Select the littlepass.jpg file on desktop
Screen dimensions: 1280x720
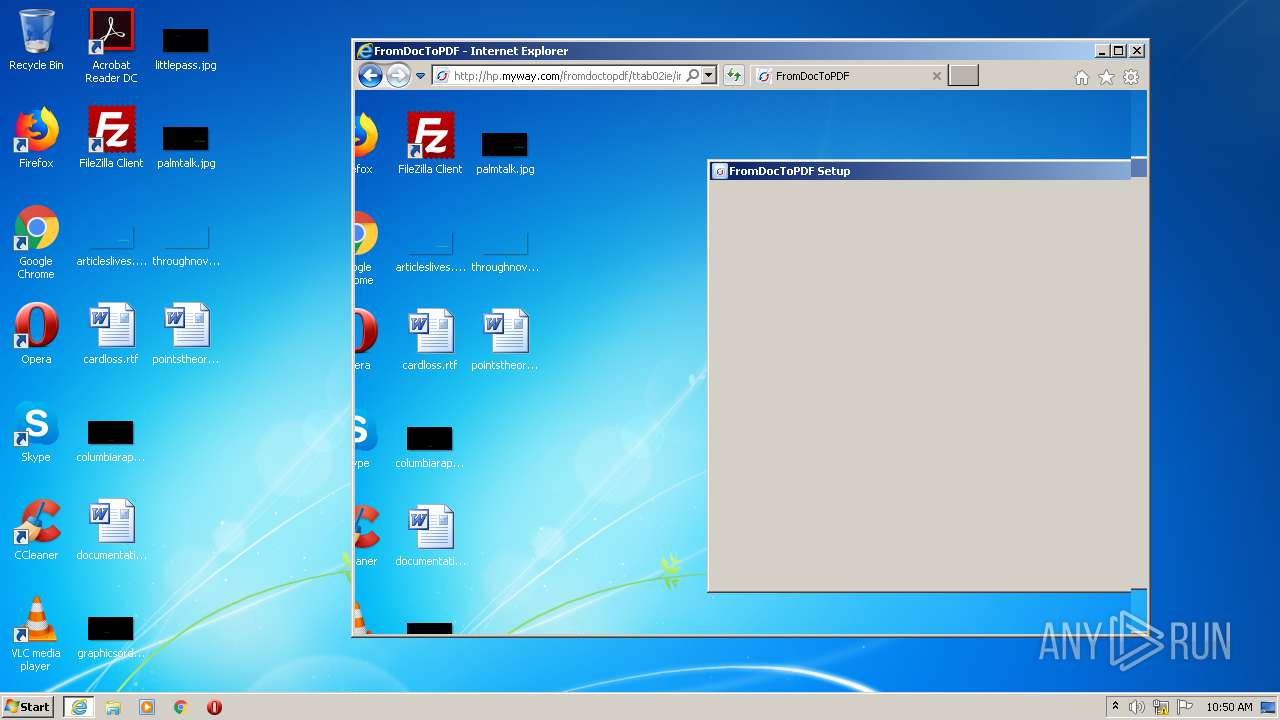coord(186,49)
